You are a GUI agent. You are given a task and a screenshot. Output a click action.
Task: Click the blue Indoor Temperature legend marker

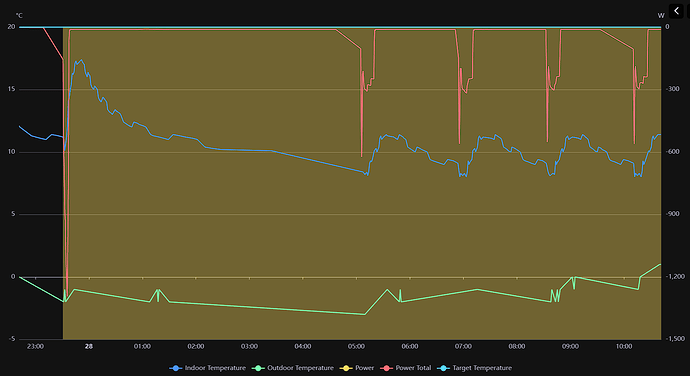pyautogui.click(x=176, y=368)
